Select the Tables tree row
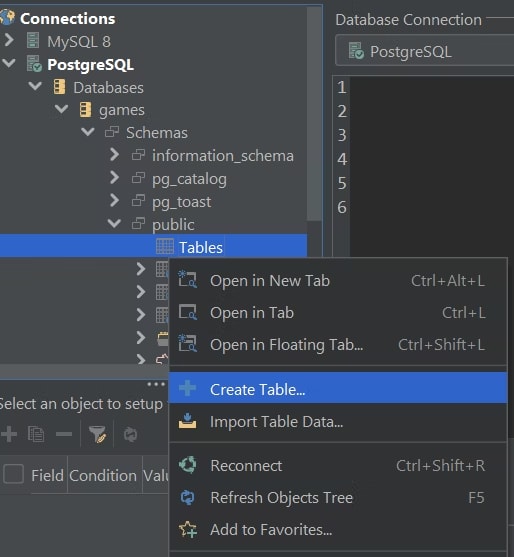This screenshot has width=514, height=557. click(153, 246)
